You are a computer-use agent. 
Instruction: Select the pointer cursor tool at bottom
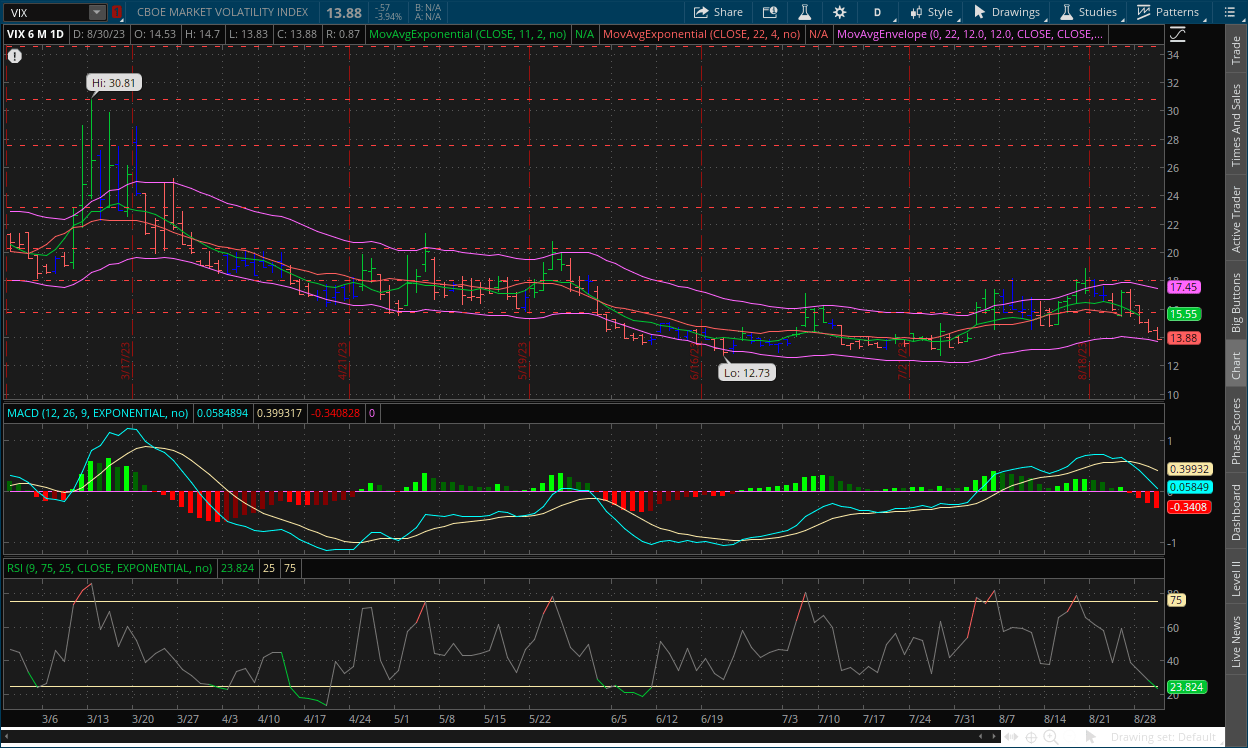(1092, 738)
